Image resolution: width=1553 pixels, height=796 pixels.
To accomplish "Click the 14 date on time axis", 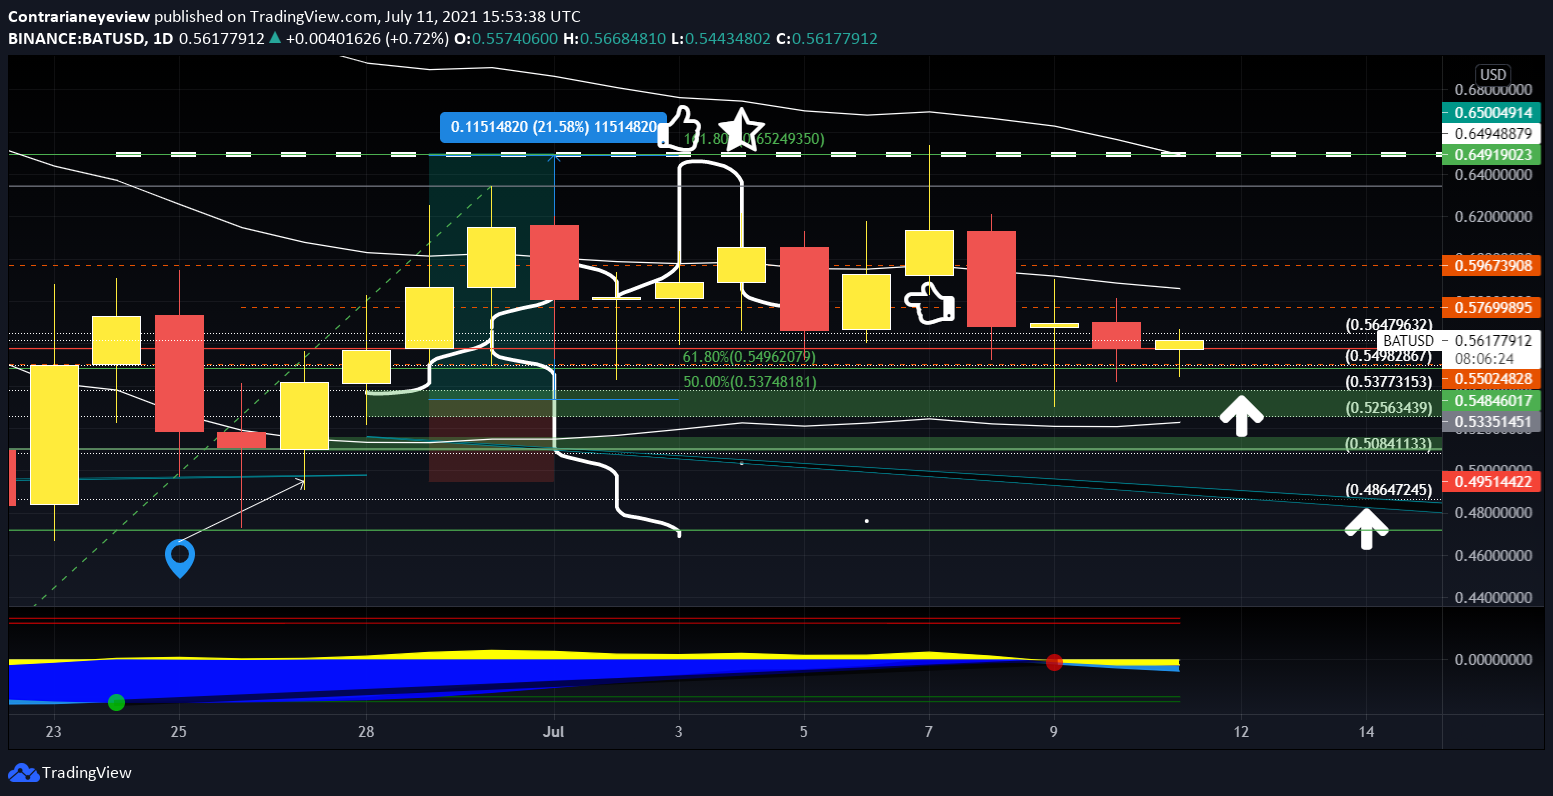I will (1366, 732).
